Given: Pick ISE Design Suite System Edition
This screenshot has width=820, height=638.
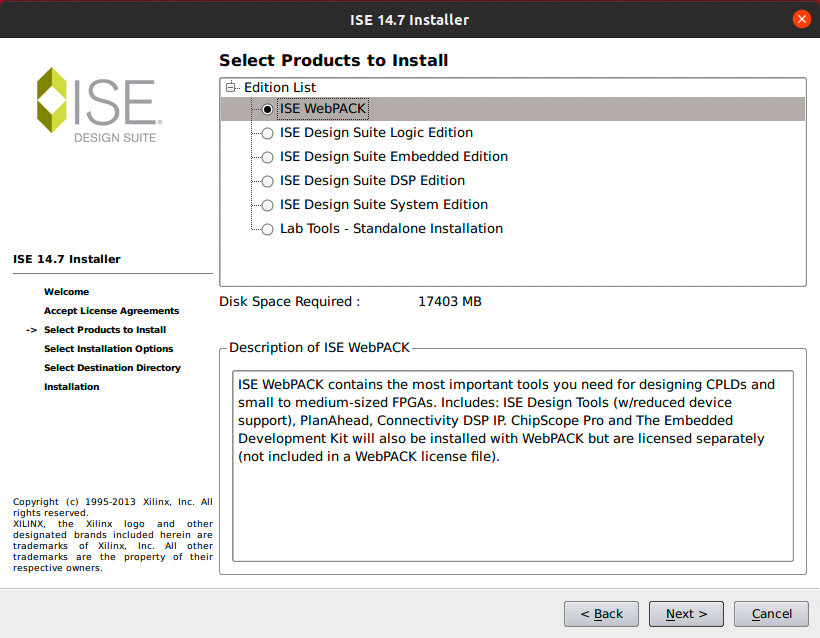Looking at the screenshot, I should pyautogui.click(x=267, y=206).
